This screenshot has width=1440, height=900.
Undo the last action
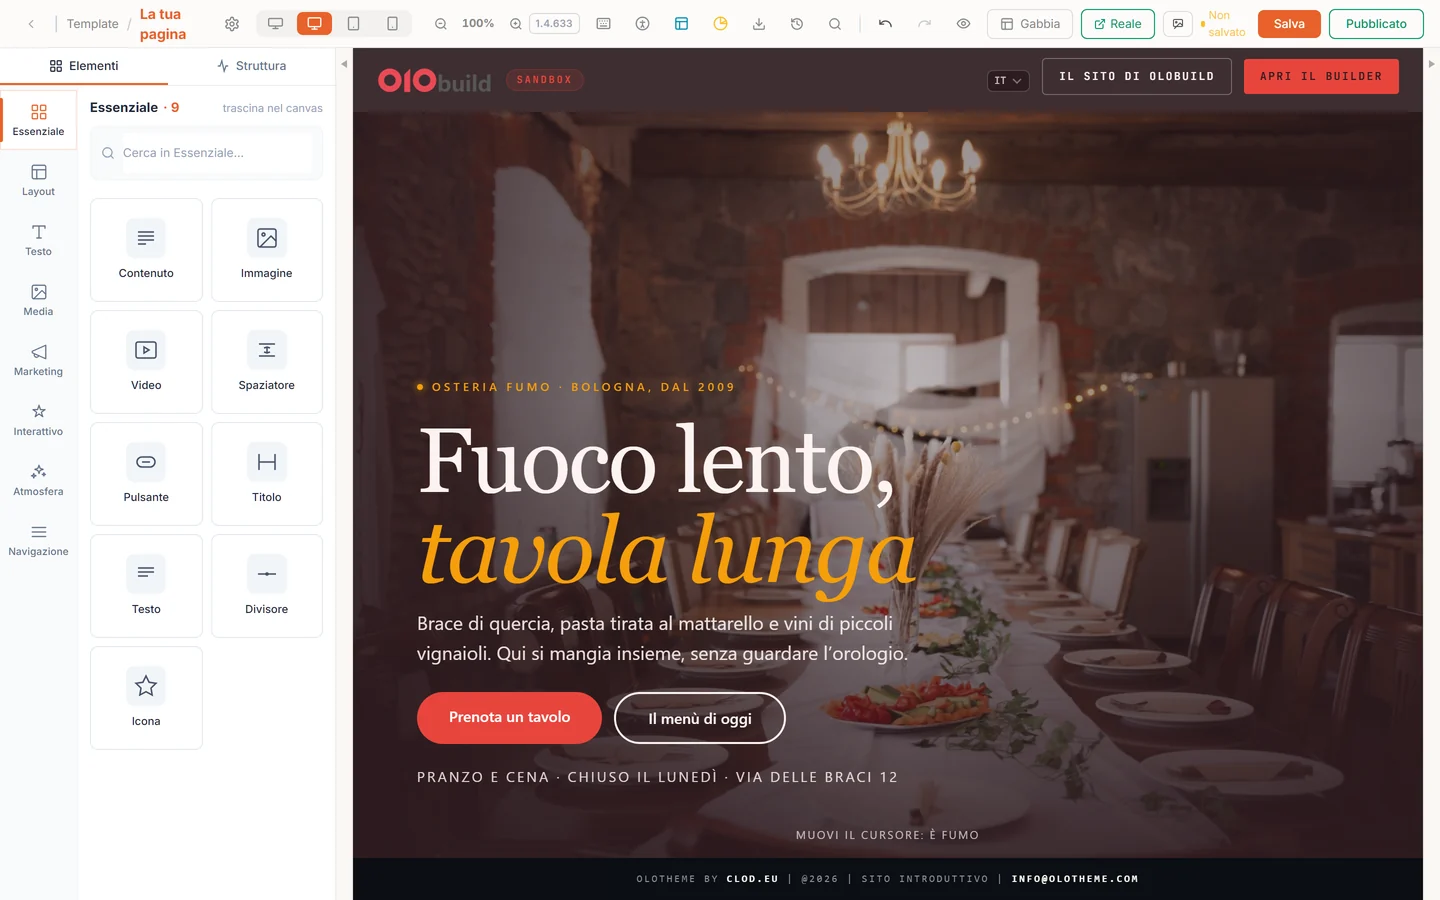click(885, 24)
